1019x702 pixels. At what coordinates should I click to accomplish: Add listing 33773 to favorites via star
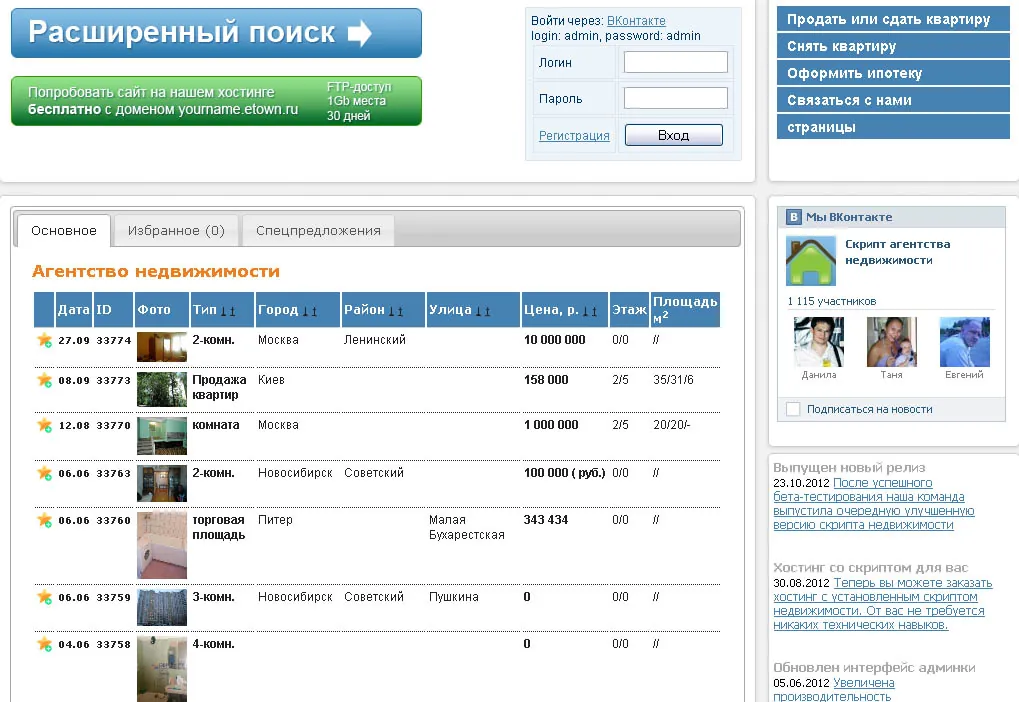44,380
